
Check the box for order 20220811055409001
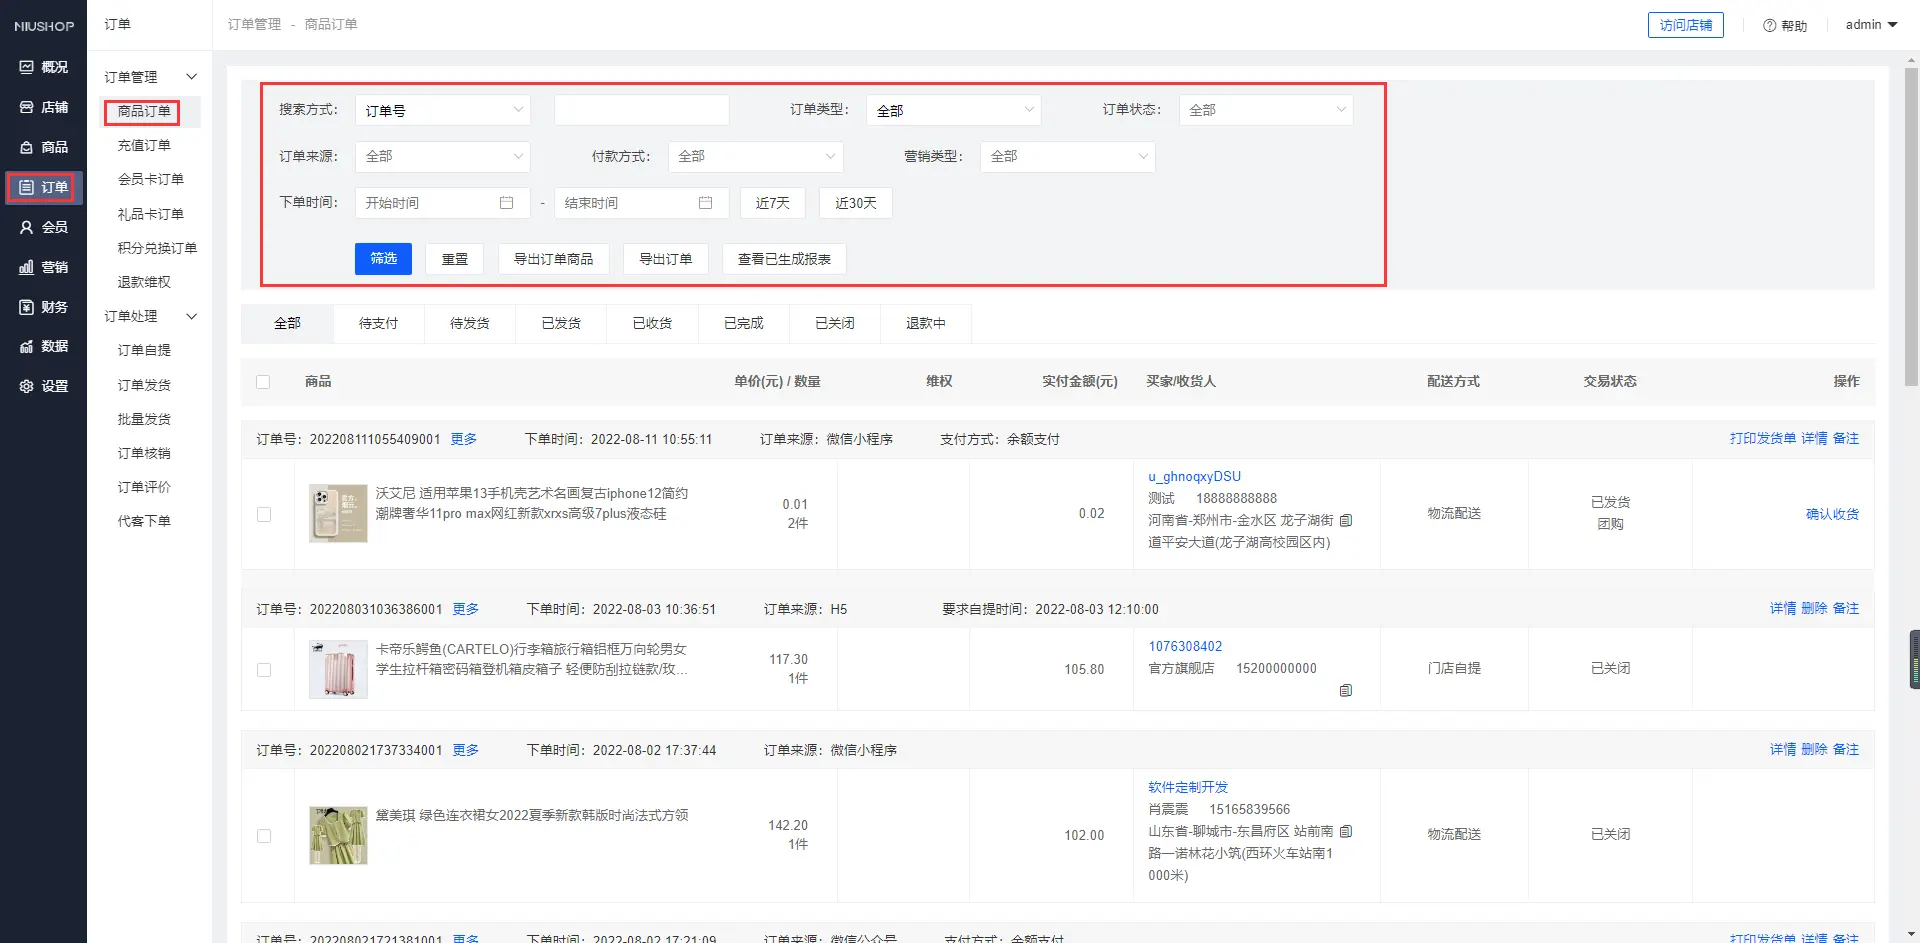(264, 514)
